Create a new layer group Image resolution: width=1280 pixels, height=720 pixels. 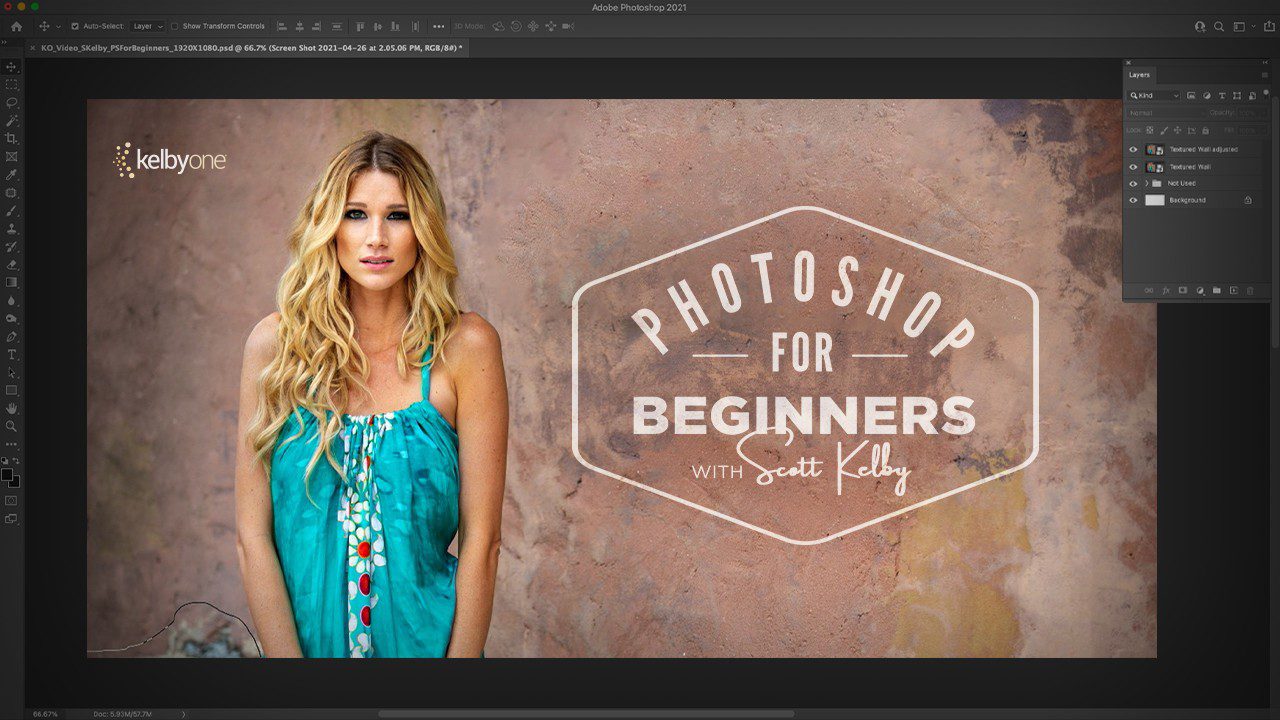[x=1217, y=290]
